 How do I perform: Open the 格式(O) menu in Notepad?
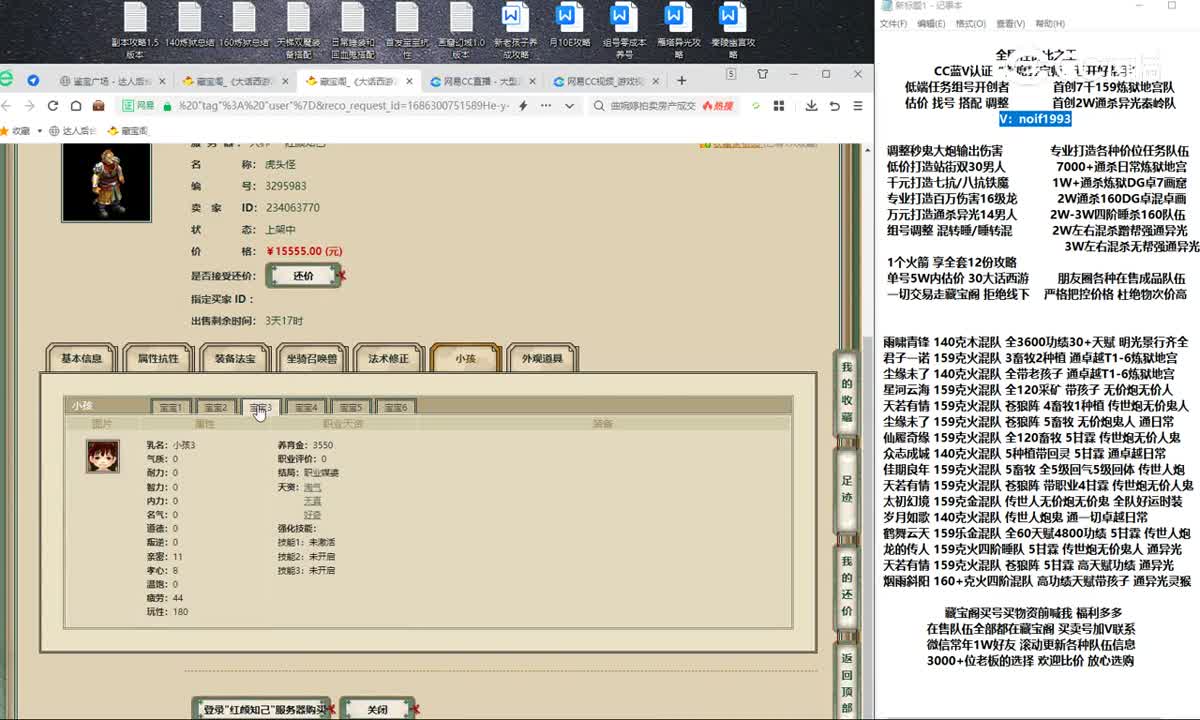click(x=970, y=24)
